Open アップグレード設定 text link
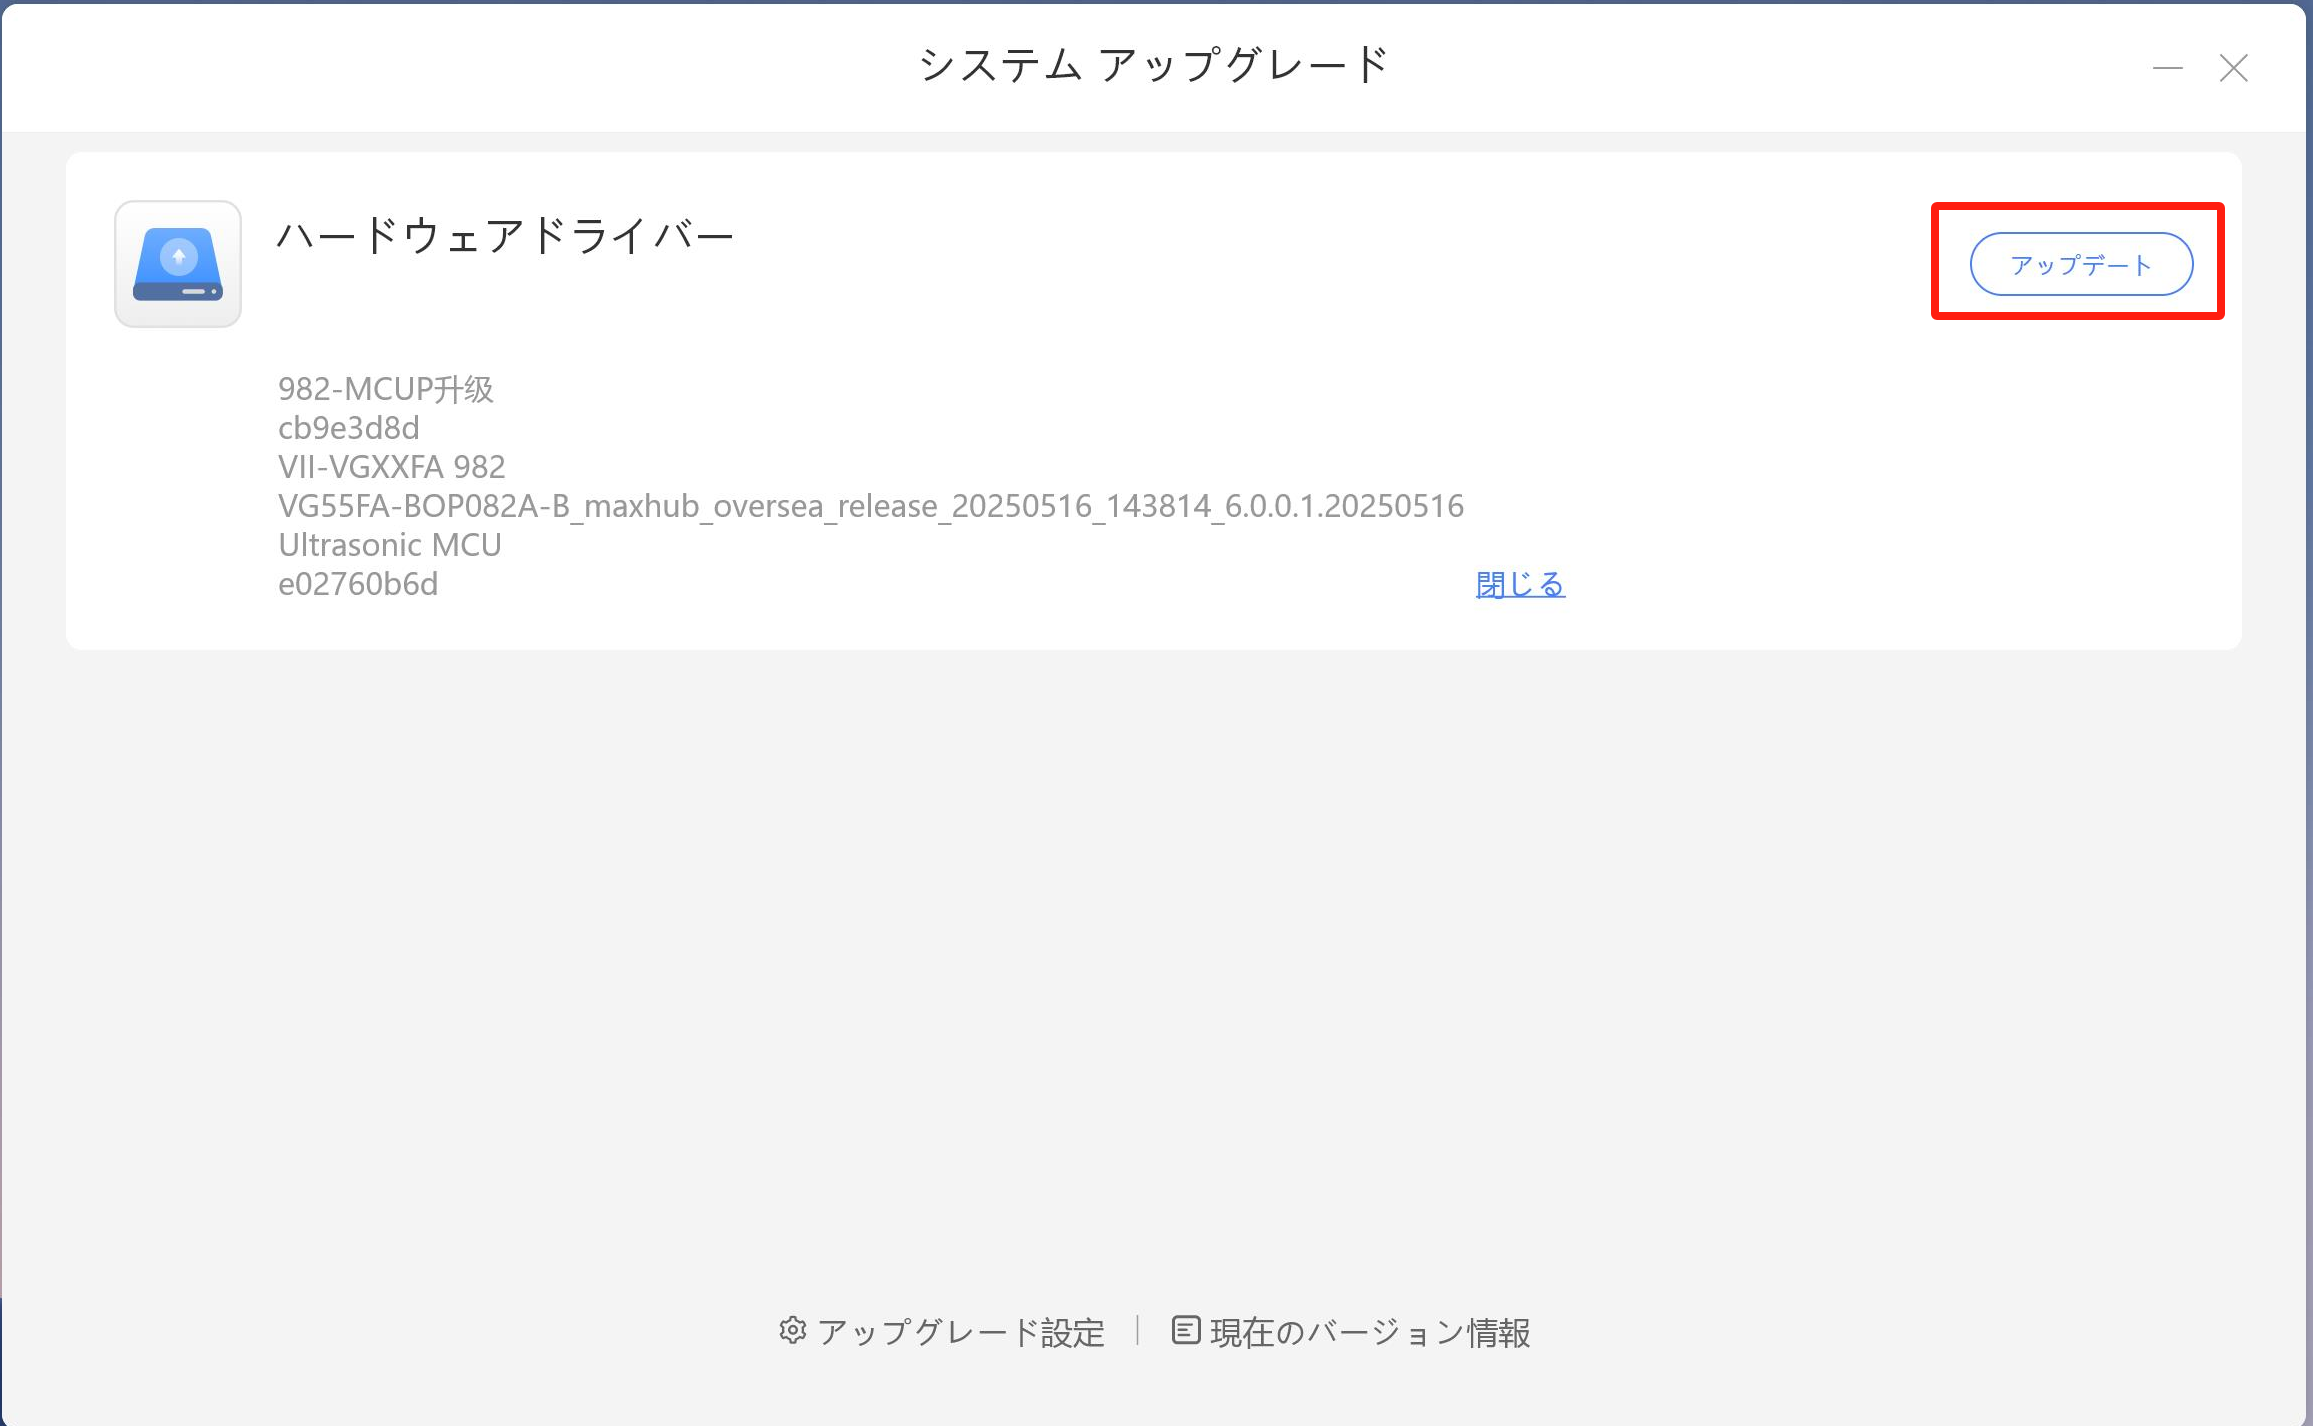 click(x=960, y=1332)
